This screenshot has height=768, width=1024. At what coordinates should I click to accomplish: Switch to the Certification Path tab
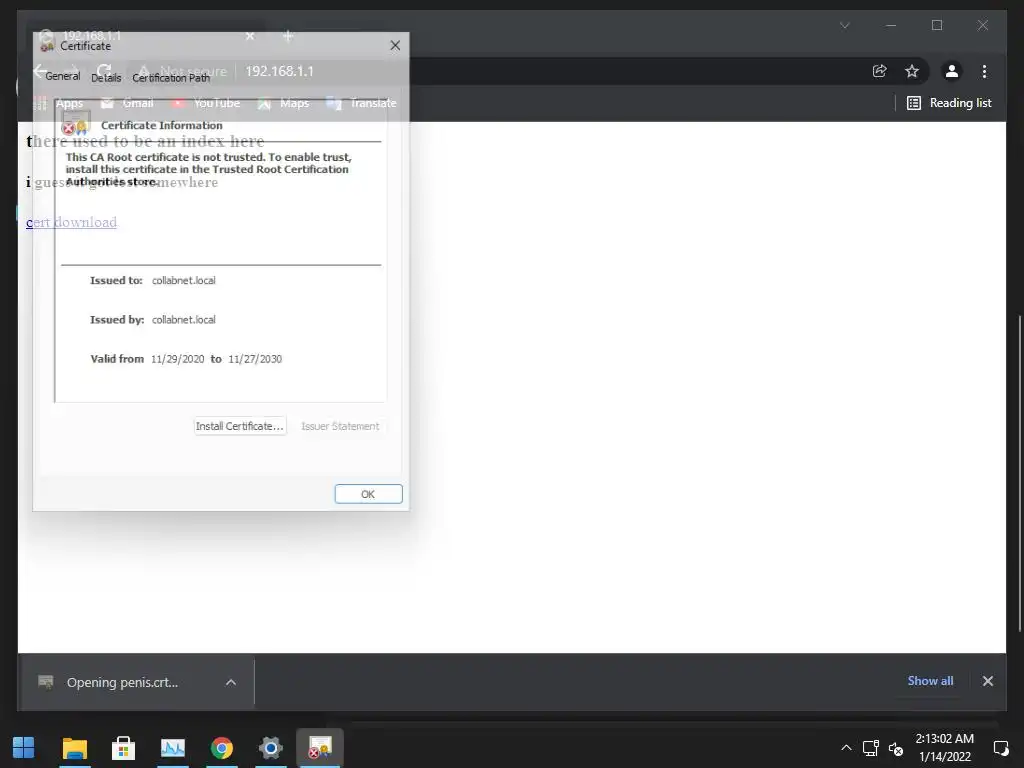[171, 78]
